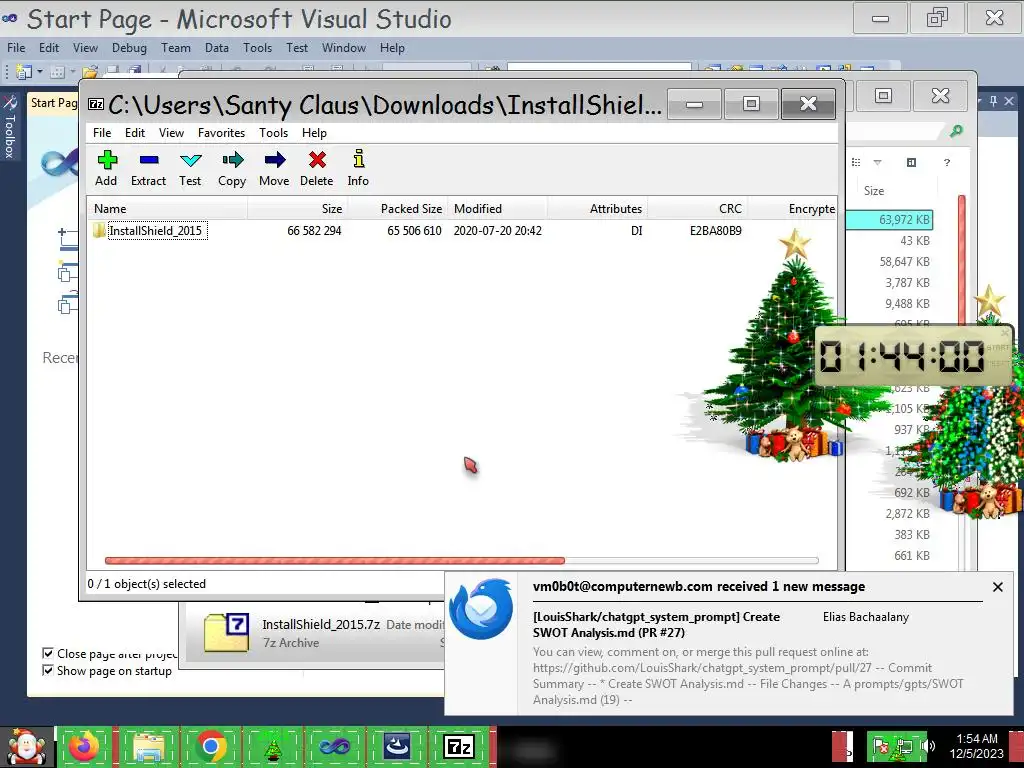Click the Action Center flag tray icon
This screenshot has width=1024, height=768.
pos(881,746)
